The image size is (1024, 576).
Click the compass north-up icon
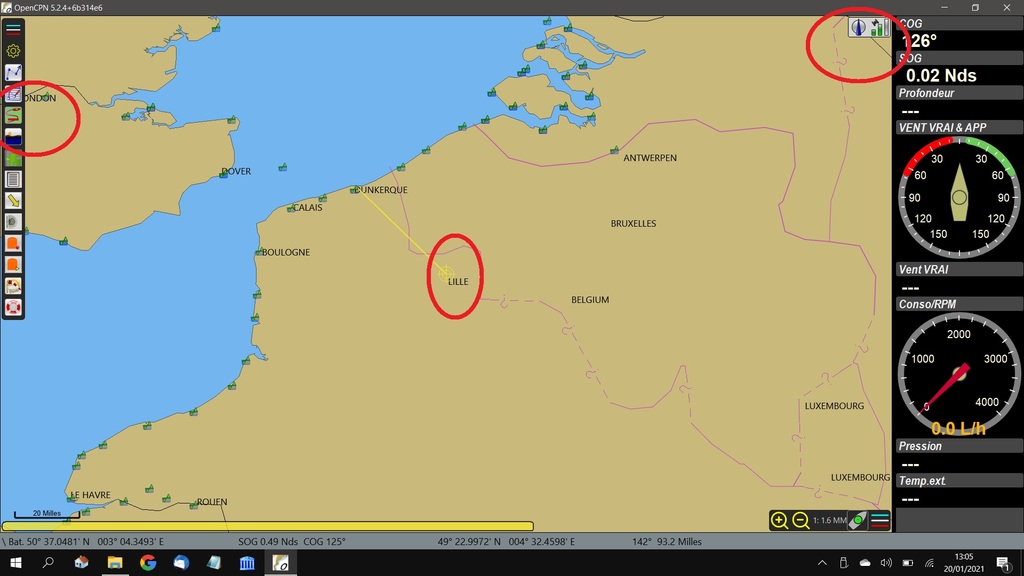858,27
